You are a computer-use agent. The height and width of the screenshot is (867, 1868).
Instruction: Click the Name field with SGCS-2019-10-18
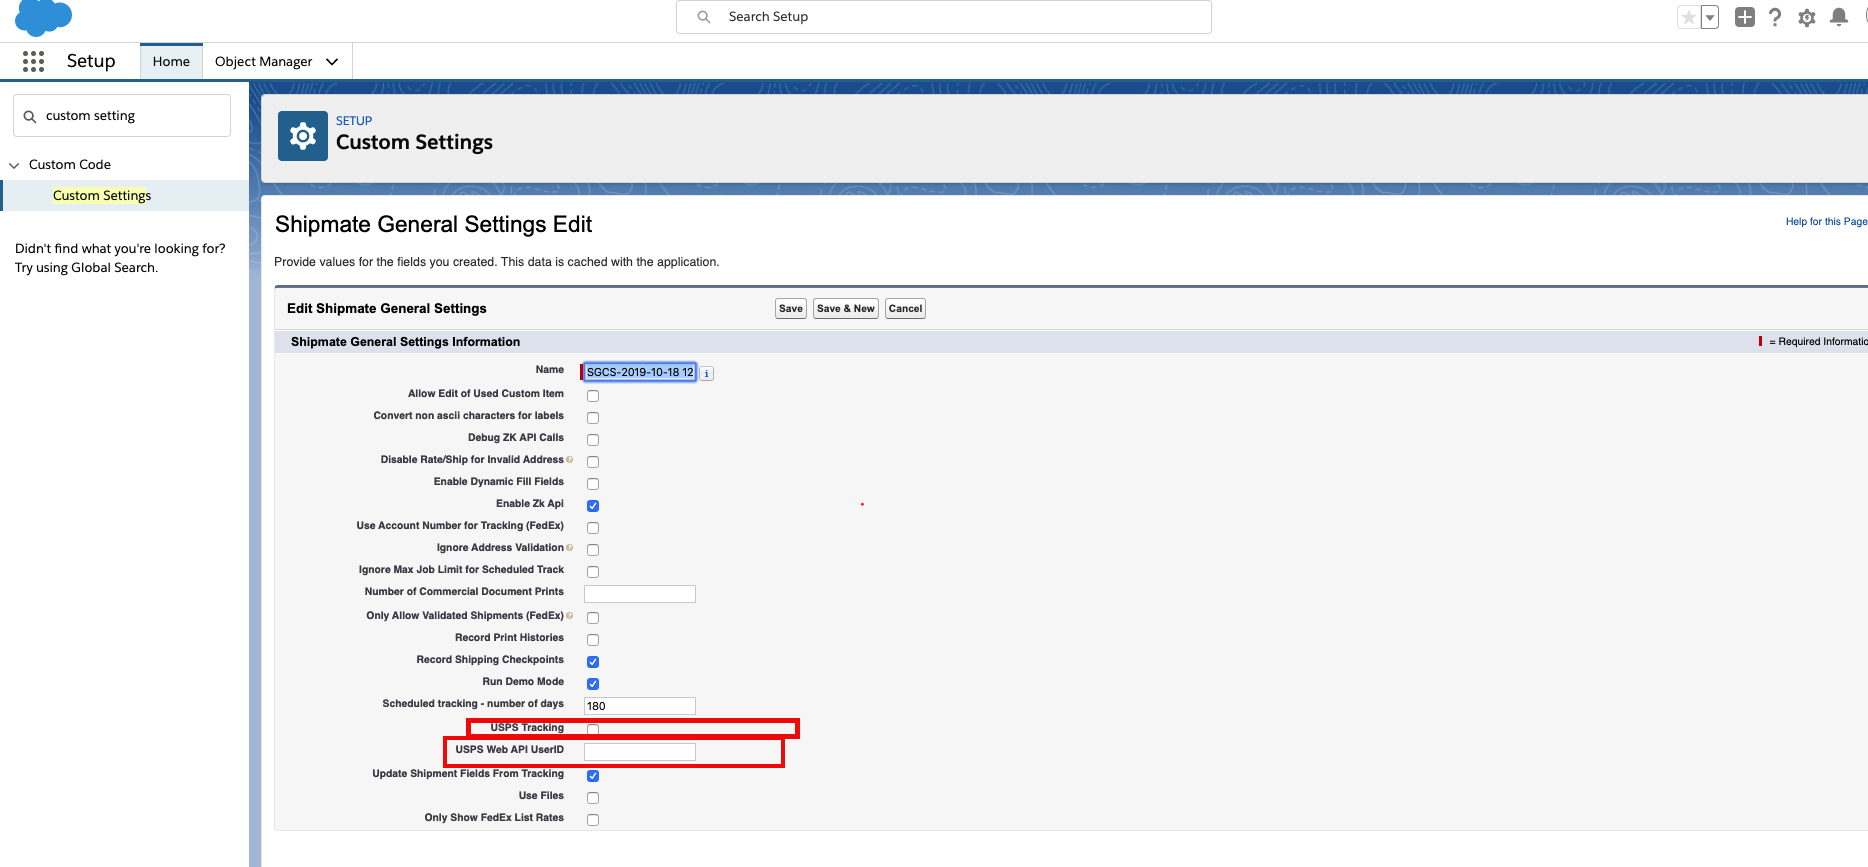click(640, 372)
